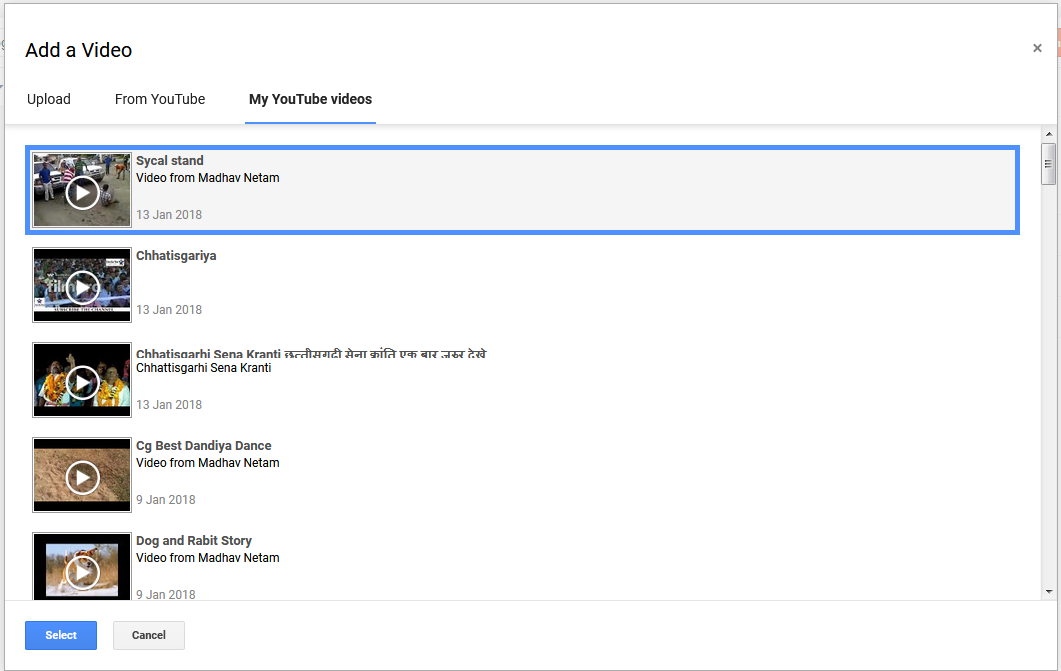This screenshot has width=1061, height=671.
Task: Play the Chhatisgarhi Sena Kranti video thumbnail
Action: coord(82,382)
